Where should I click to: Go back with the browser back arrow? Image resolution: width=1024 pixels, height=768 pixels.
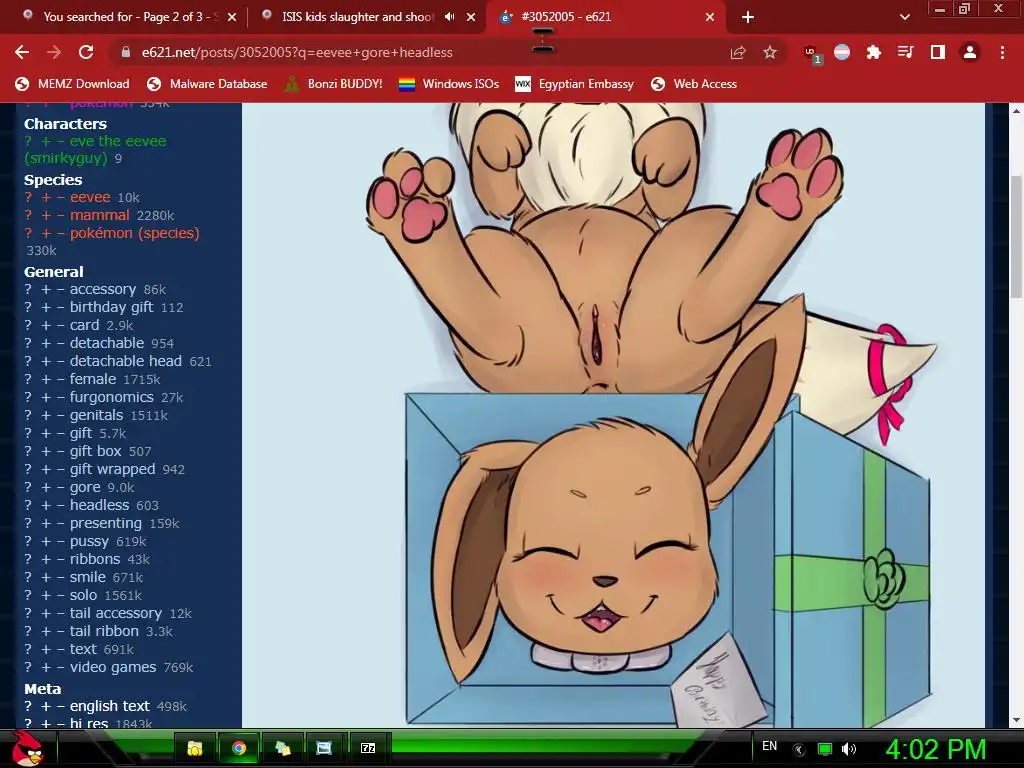point(22,52)
